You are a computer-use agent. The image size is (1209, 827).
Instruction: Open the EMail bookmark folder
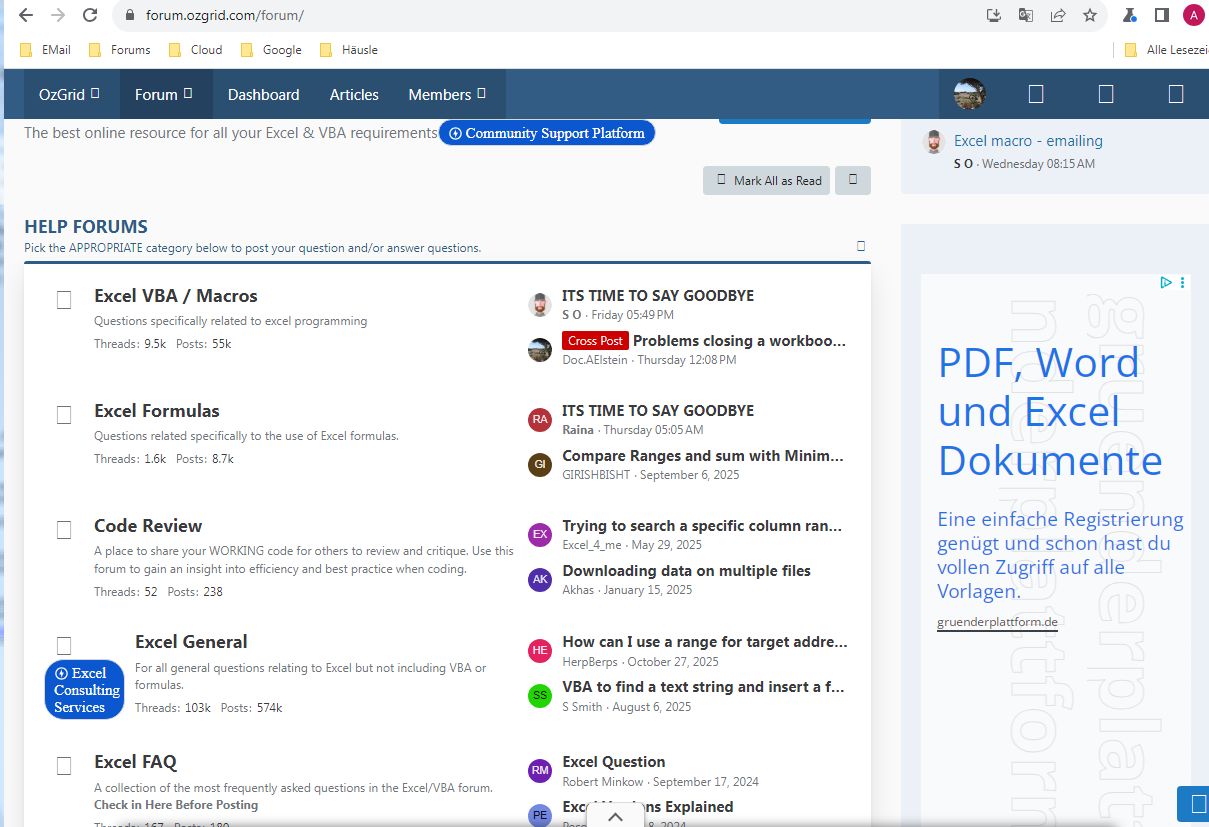(x=45, y=49)
